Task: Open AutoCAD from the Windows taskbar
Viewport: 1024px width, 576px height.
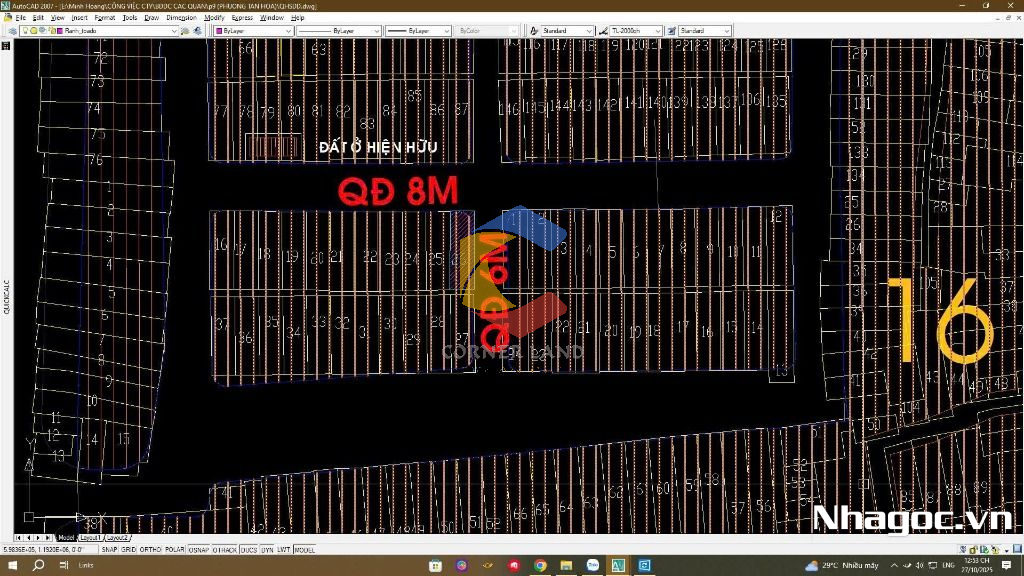Action: [x=618, y=565]
